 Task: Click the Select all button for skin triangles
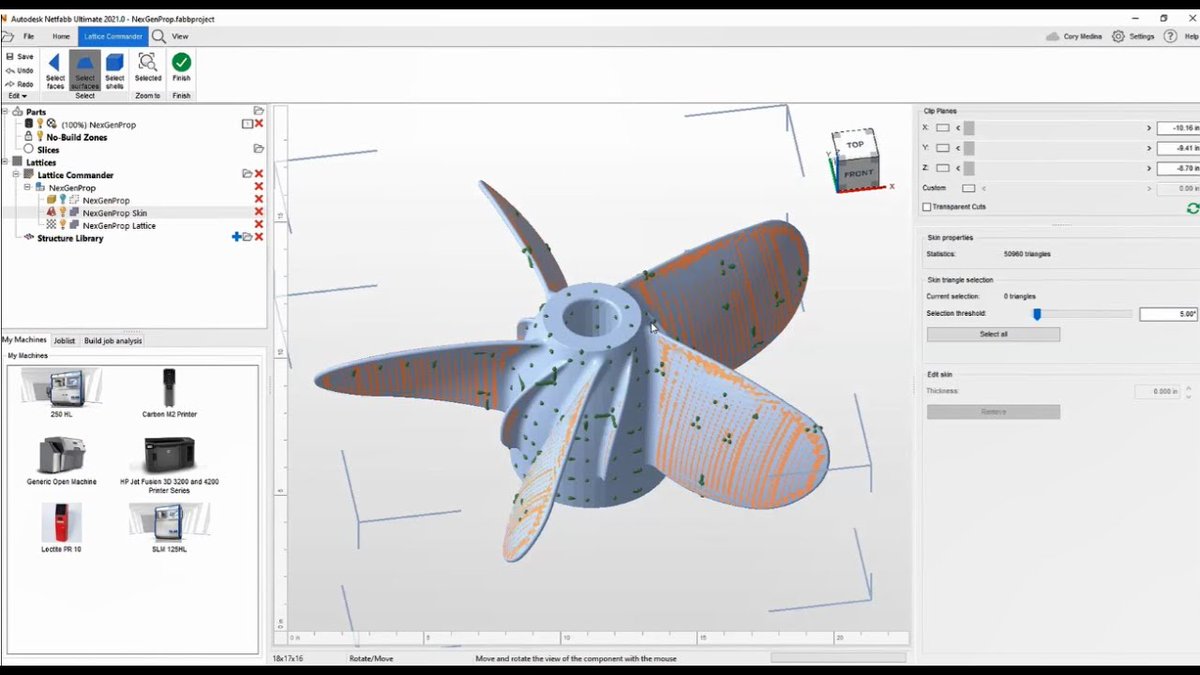click(x=993, y=333)
